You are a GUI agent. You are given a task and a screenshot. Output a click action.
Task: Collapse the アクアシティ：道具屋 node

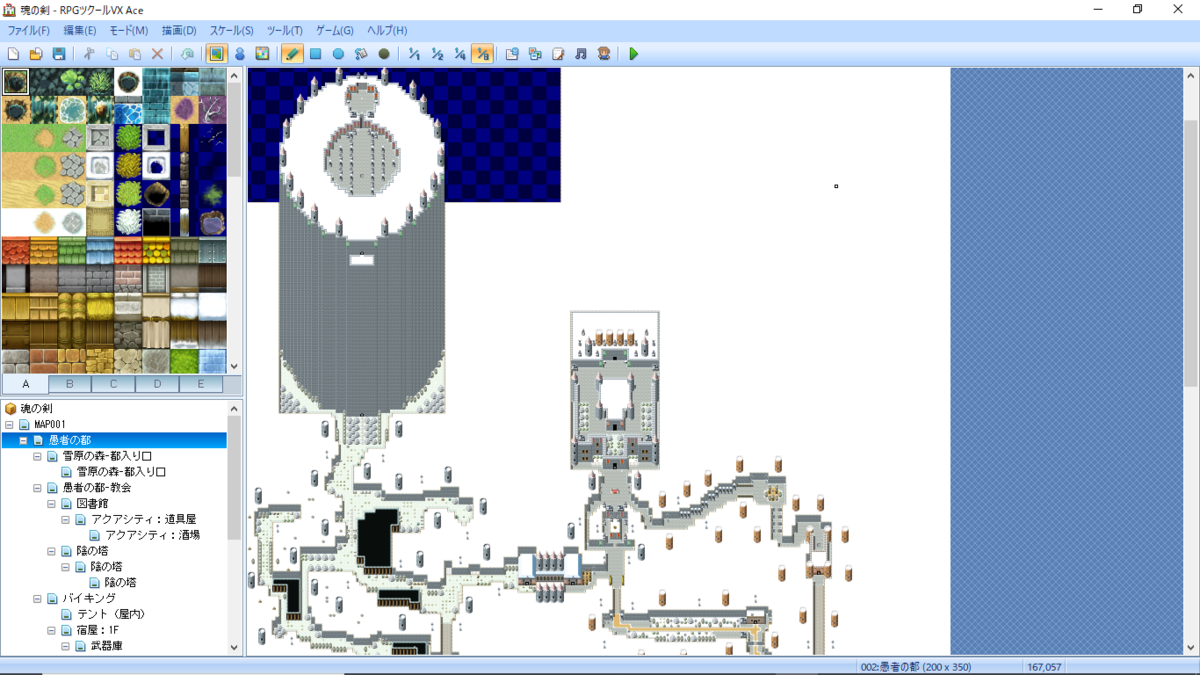tap(65, 519)
